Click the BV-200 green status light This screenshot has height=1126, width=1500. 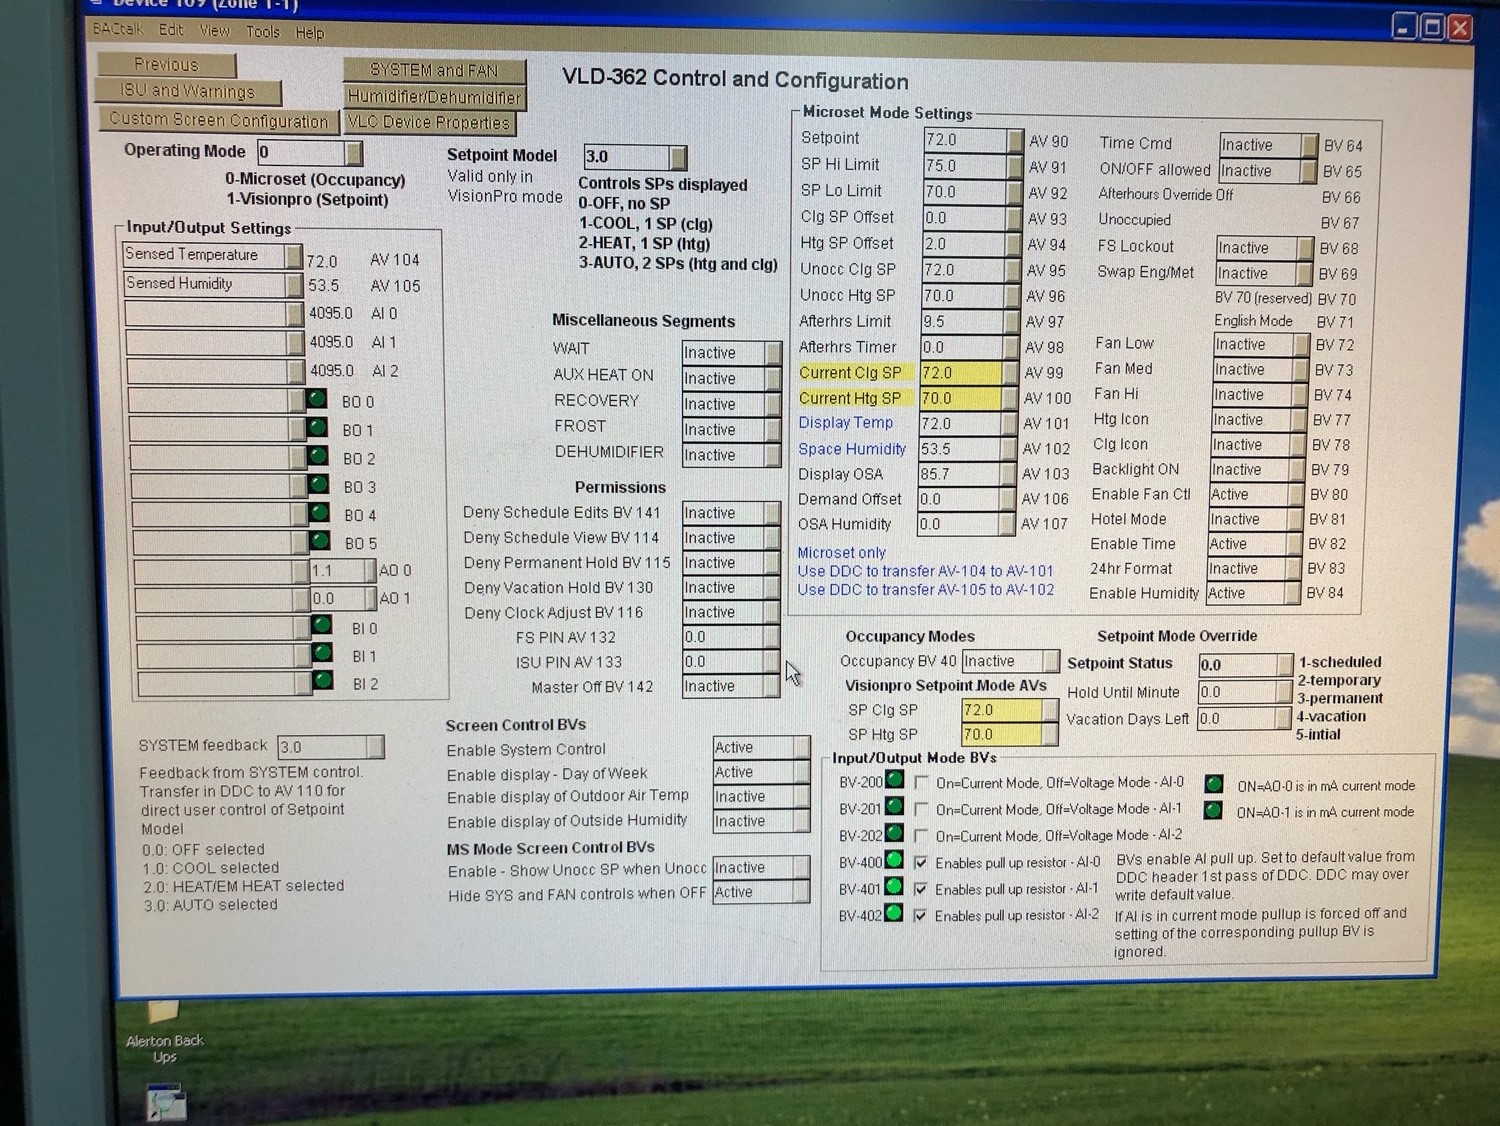[894, 780]
